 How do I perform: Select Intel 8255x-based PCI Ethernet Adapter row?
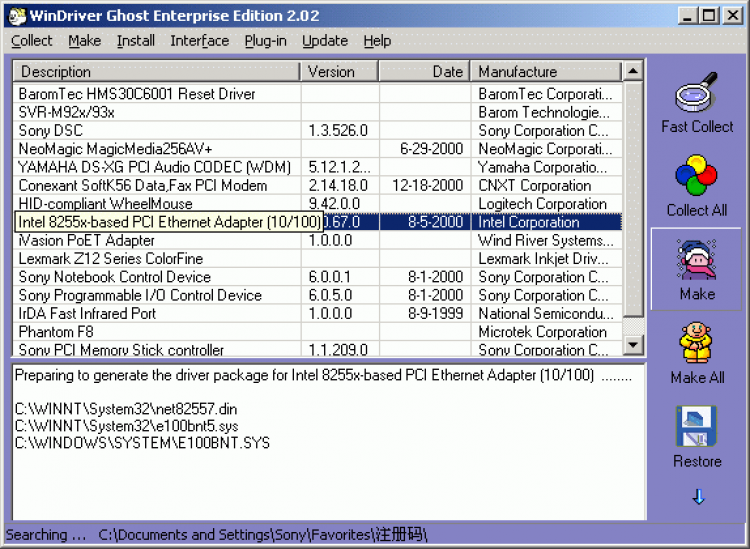[318, 222]
